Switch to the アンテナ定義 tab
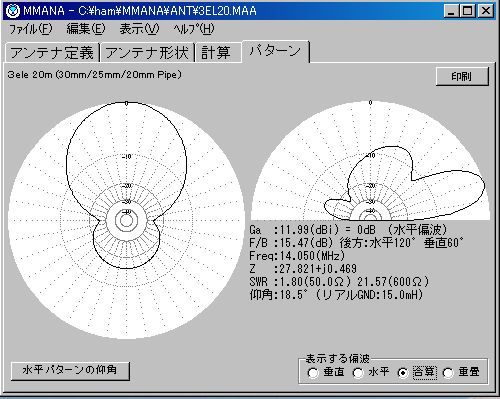500x399 pixels. click(52, 53)
